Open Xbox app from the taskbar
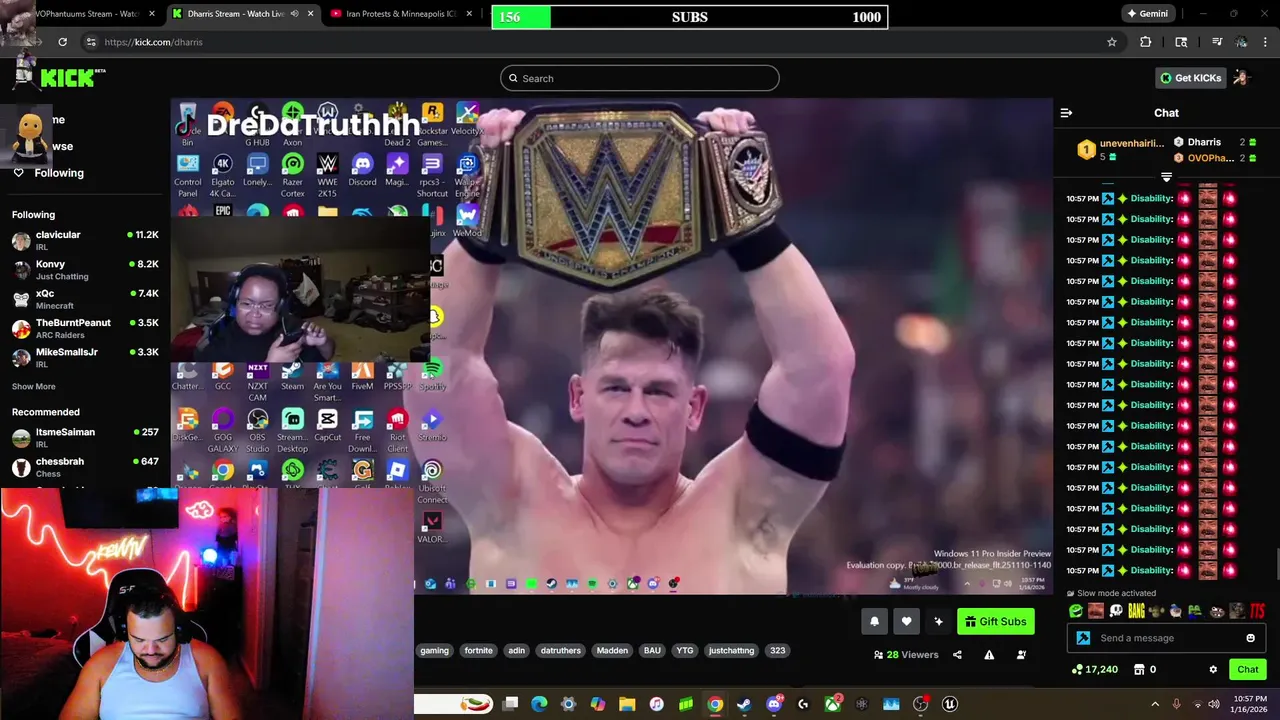 coord(832,704)
